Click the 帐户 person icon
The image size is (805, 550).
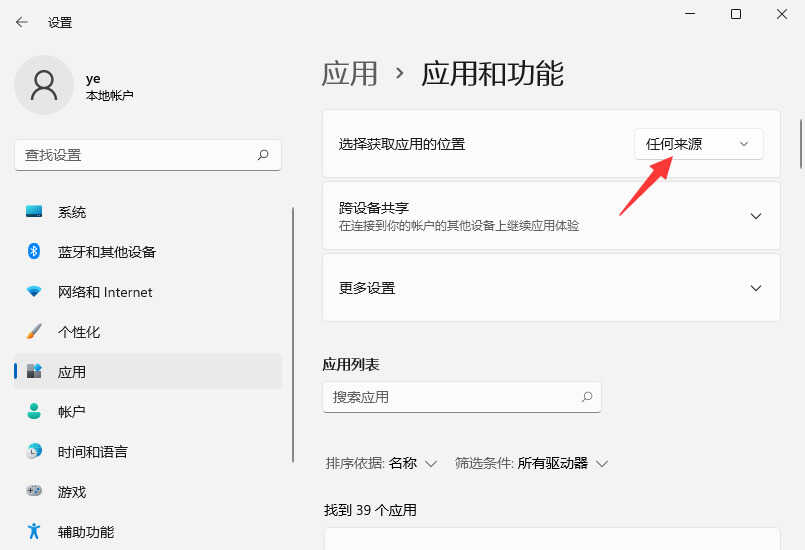click(34, 412)
